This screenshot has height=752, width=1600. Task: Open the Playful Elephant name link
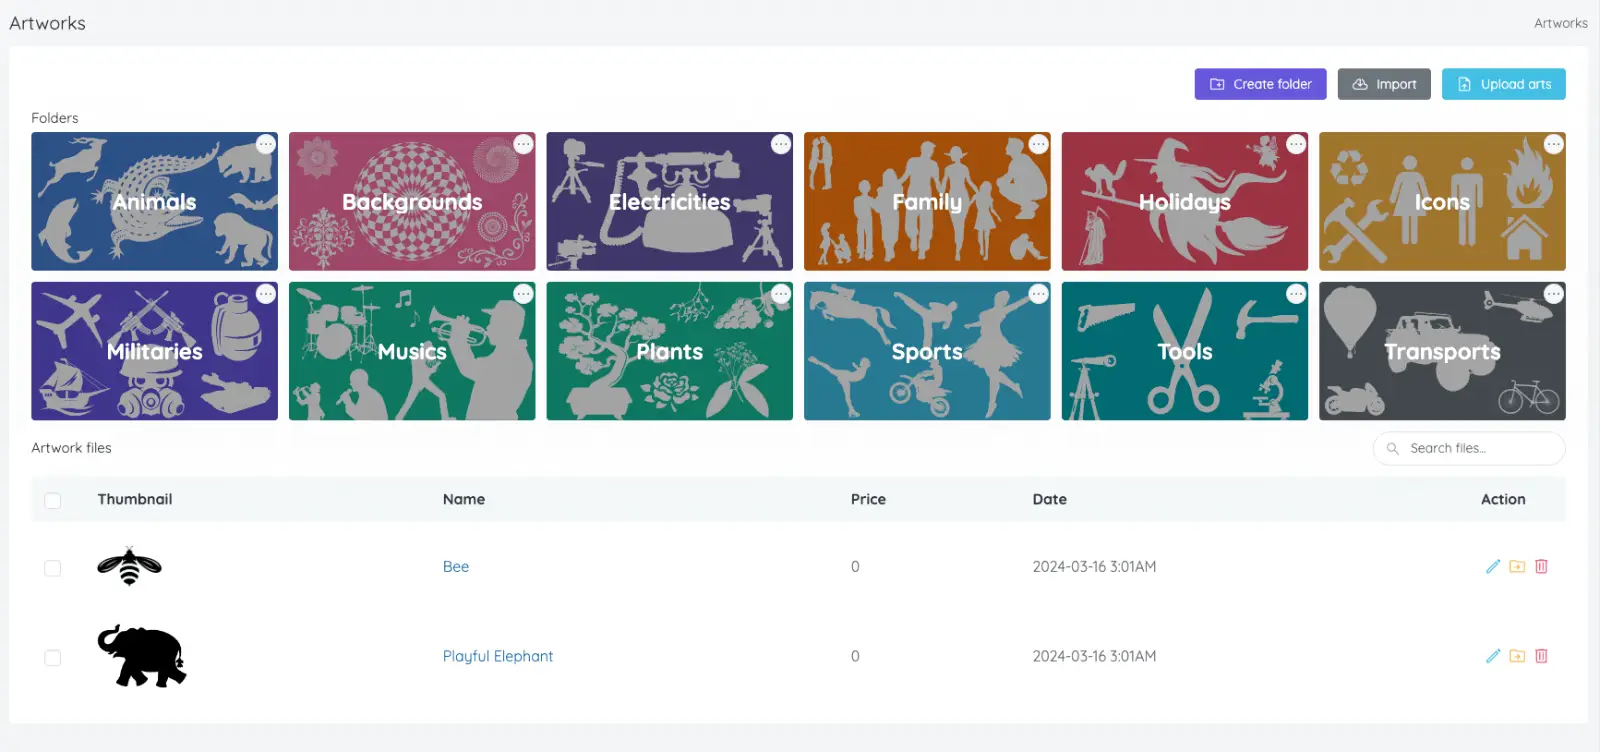coord(498,656)
